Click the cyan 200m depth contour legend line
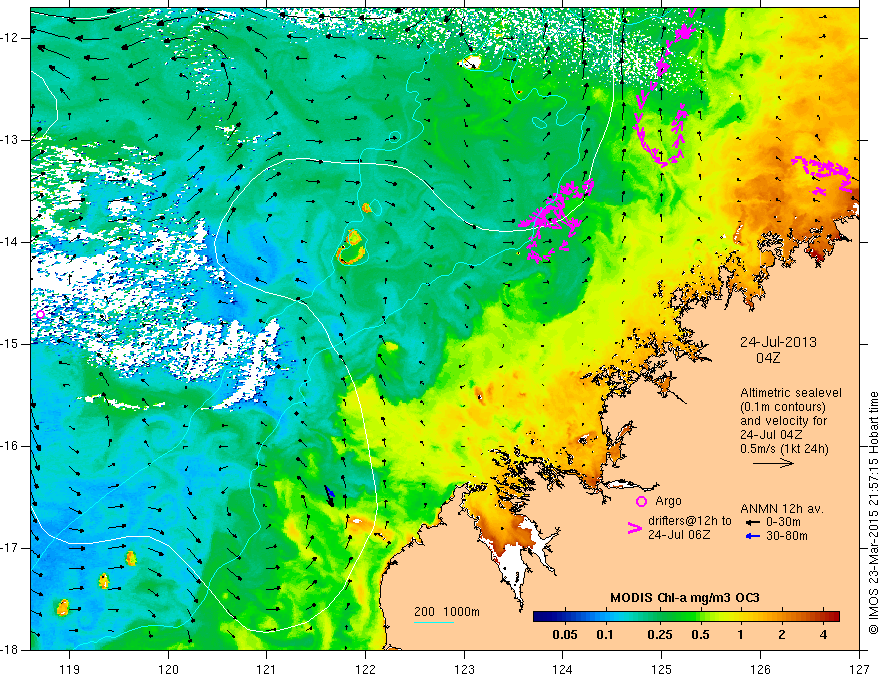The width and height of the screenshot is (880, 680). 433,622
